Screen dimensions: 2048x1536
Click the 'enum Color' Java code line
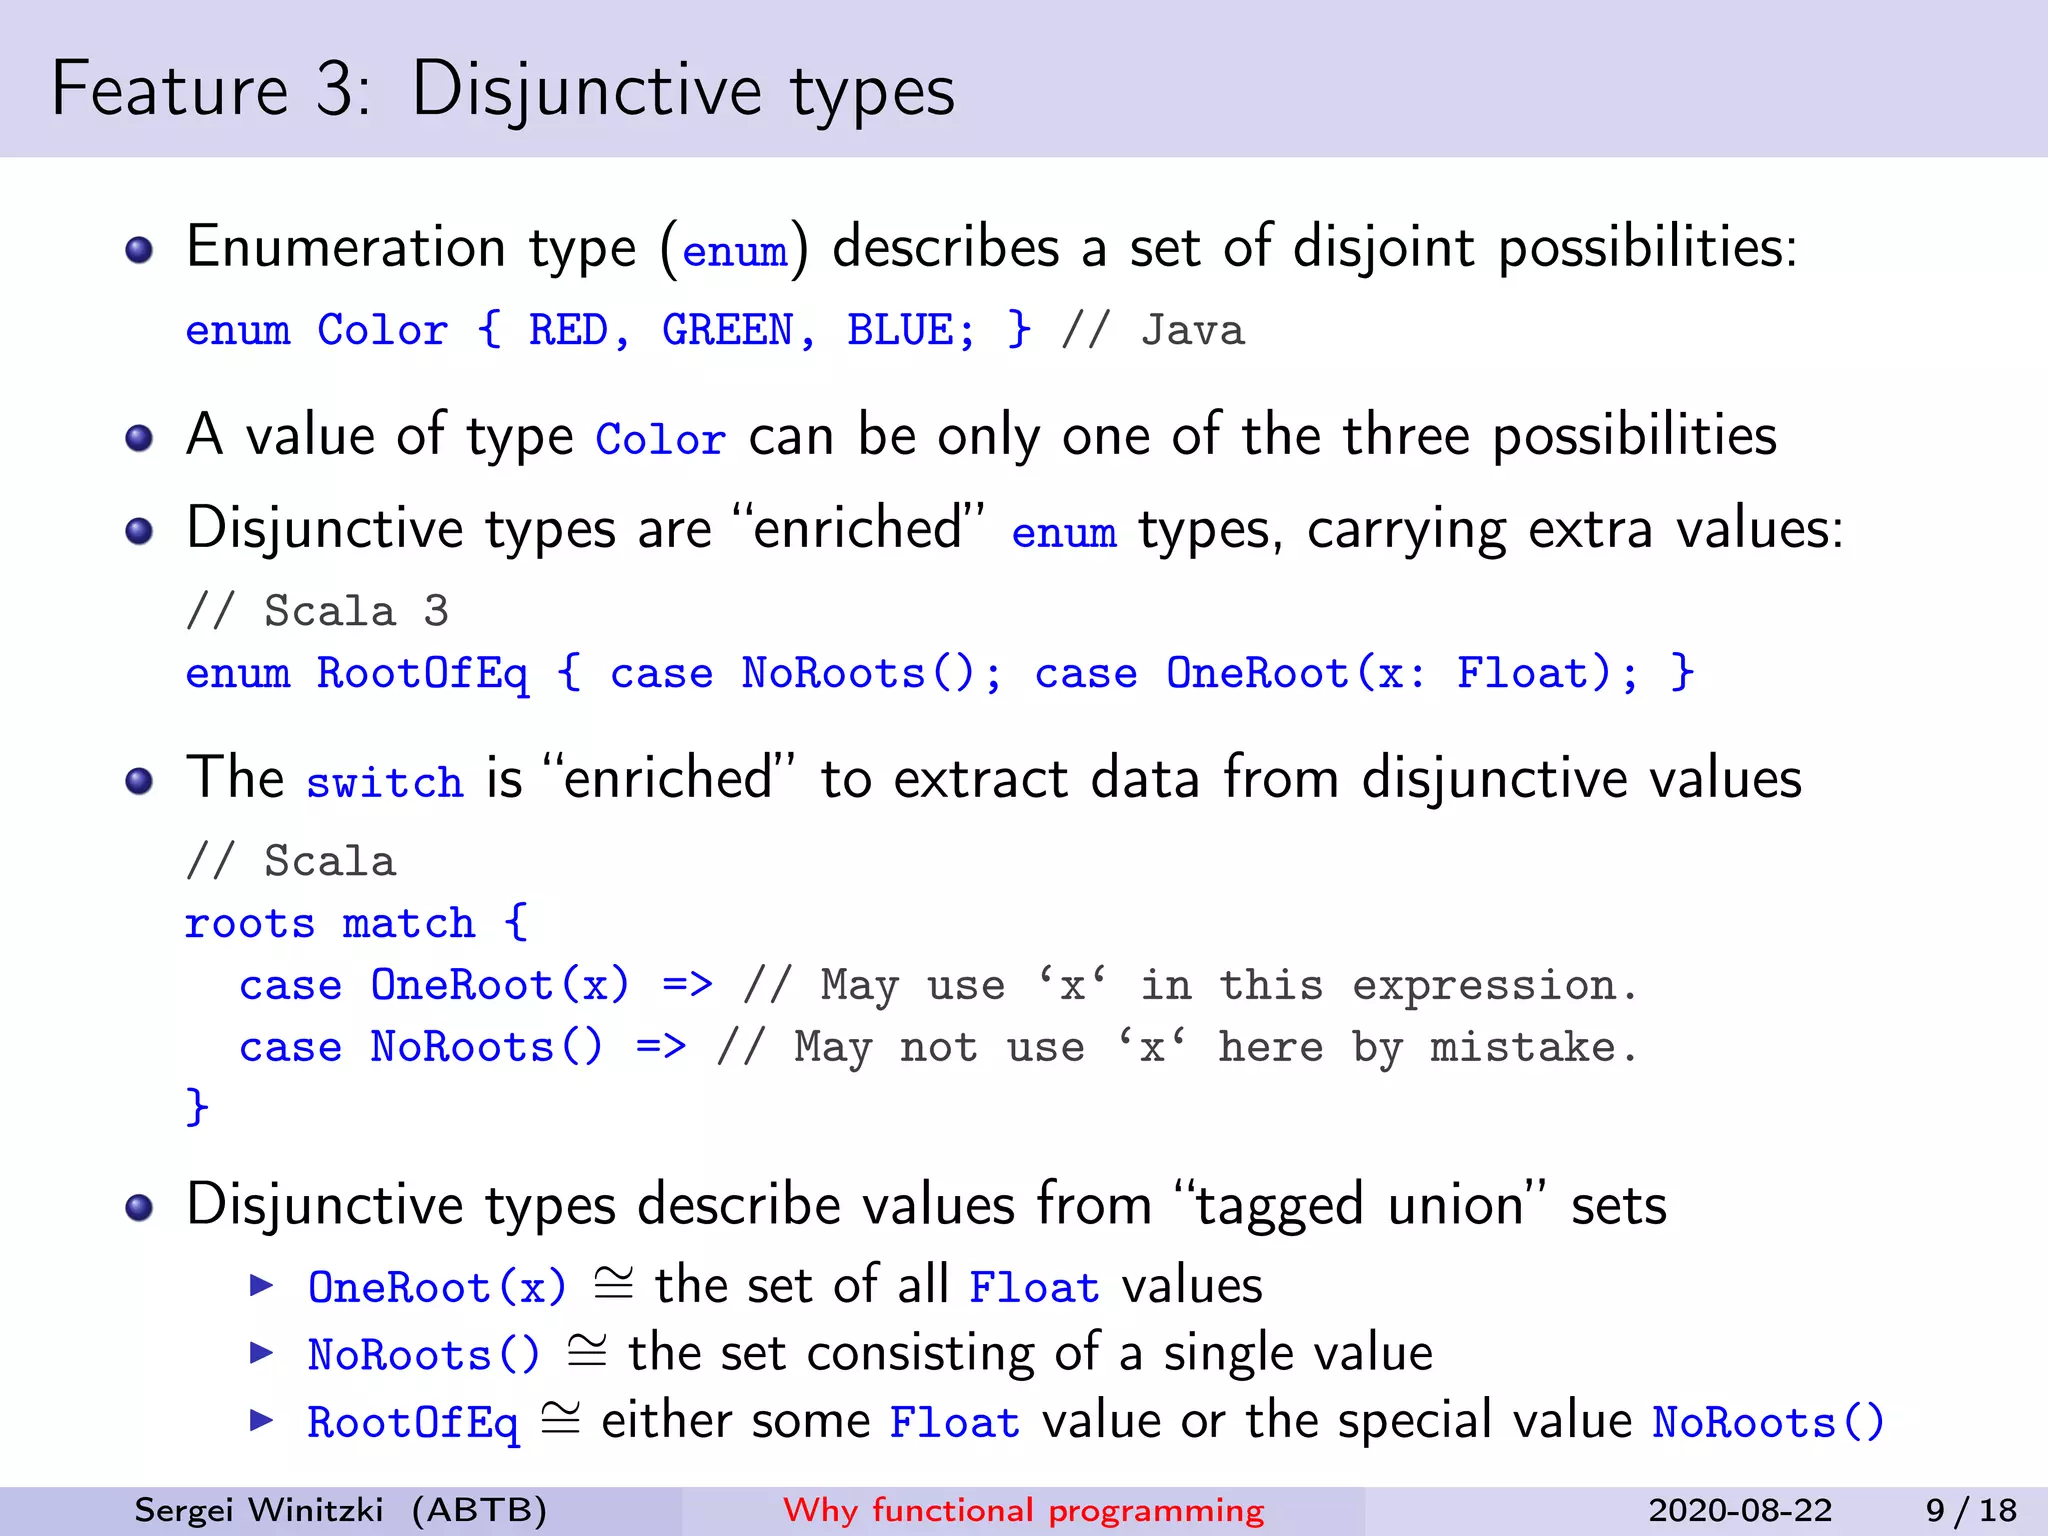coord(608,330)
